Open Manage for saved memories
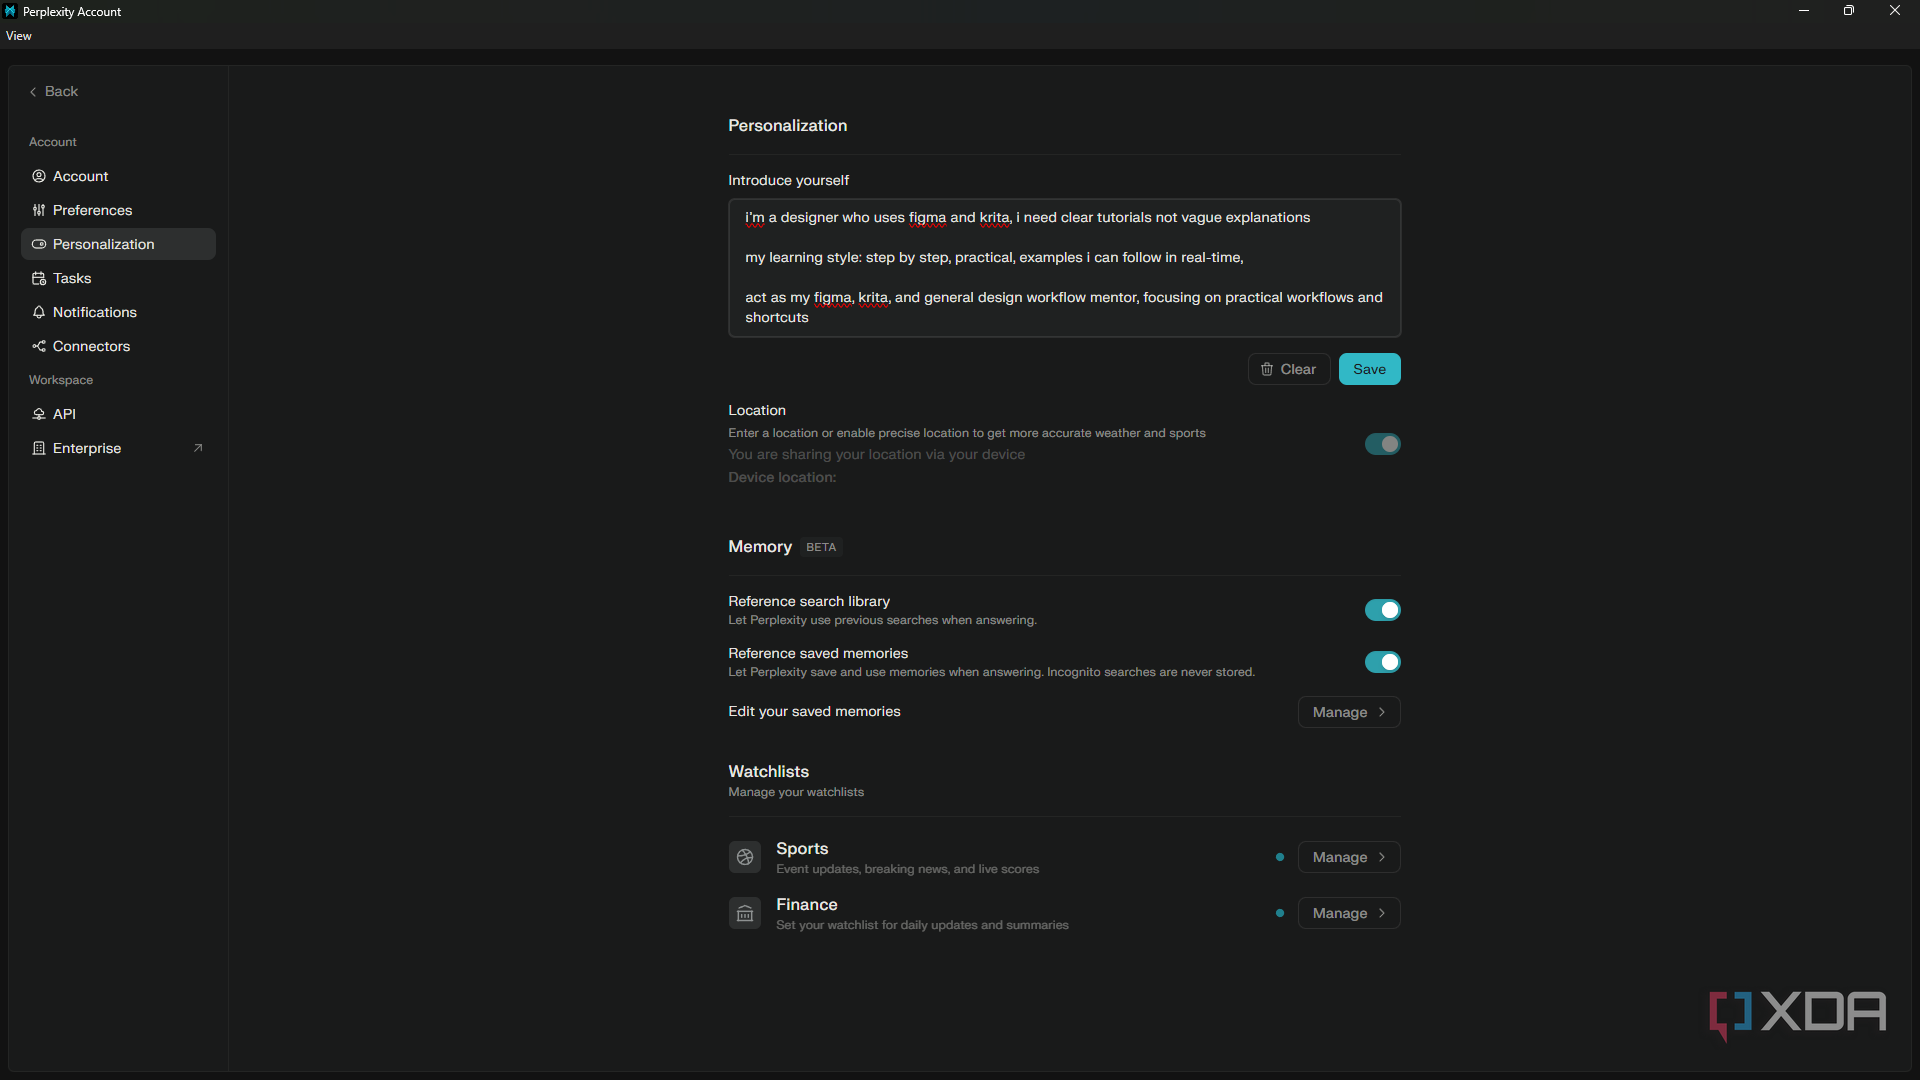 click(1349, 712)
